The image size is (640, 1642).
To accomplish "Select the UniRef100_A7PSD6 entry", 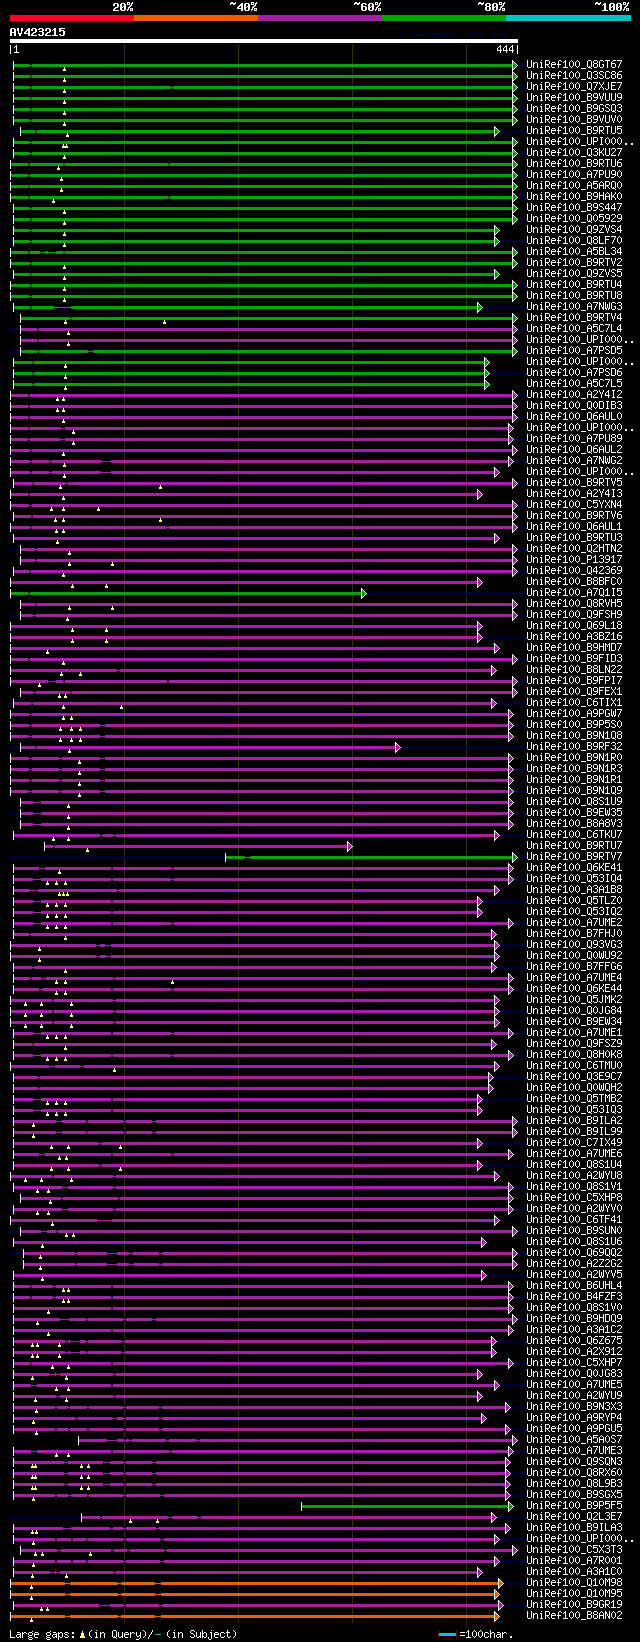I will [574, 373].
